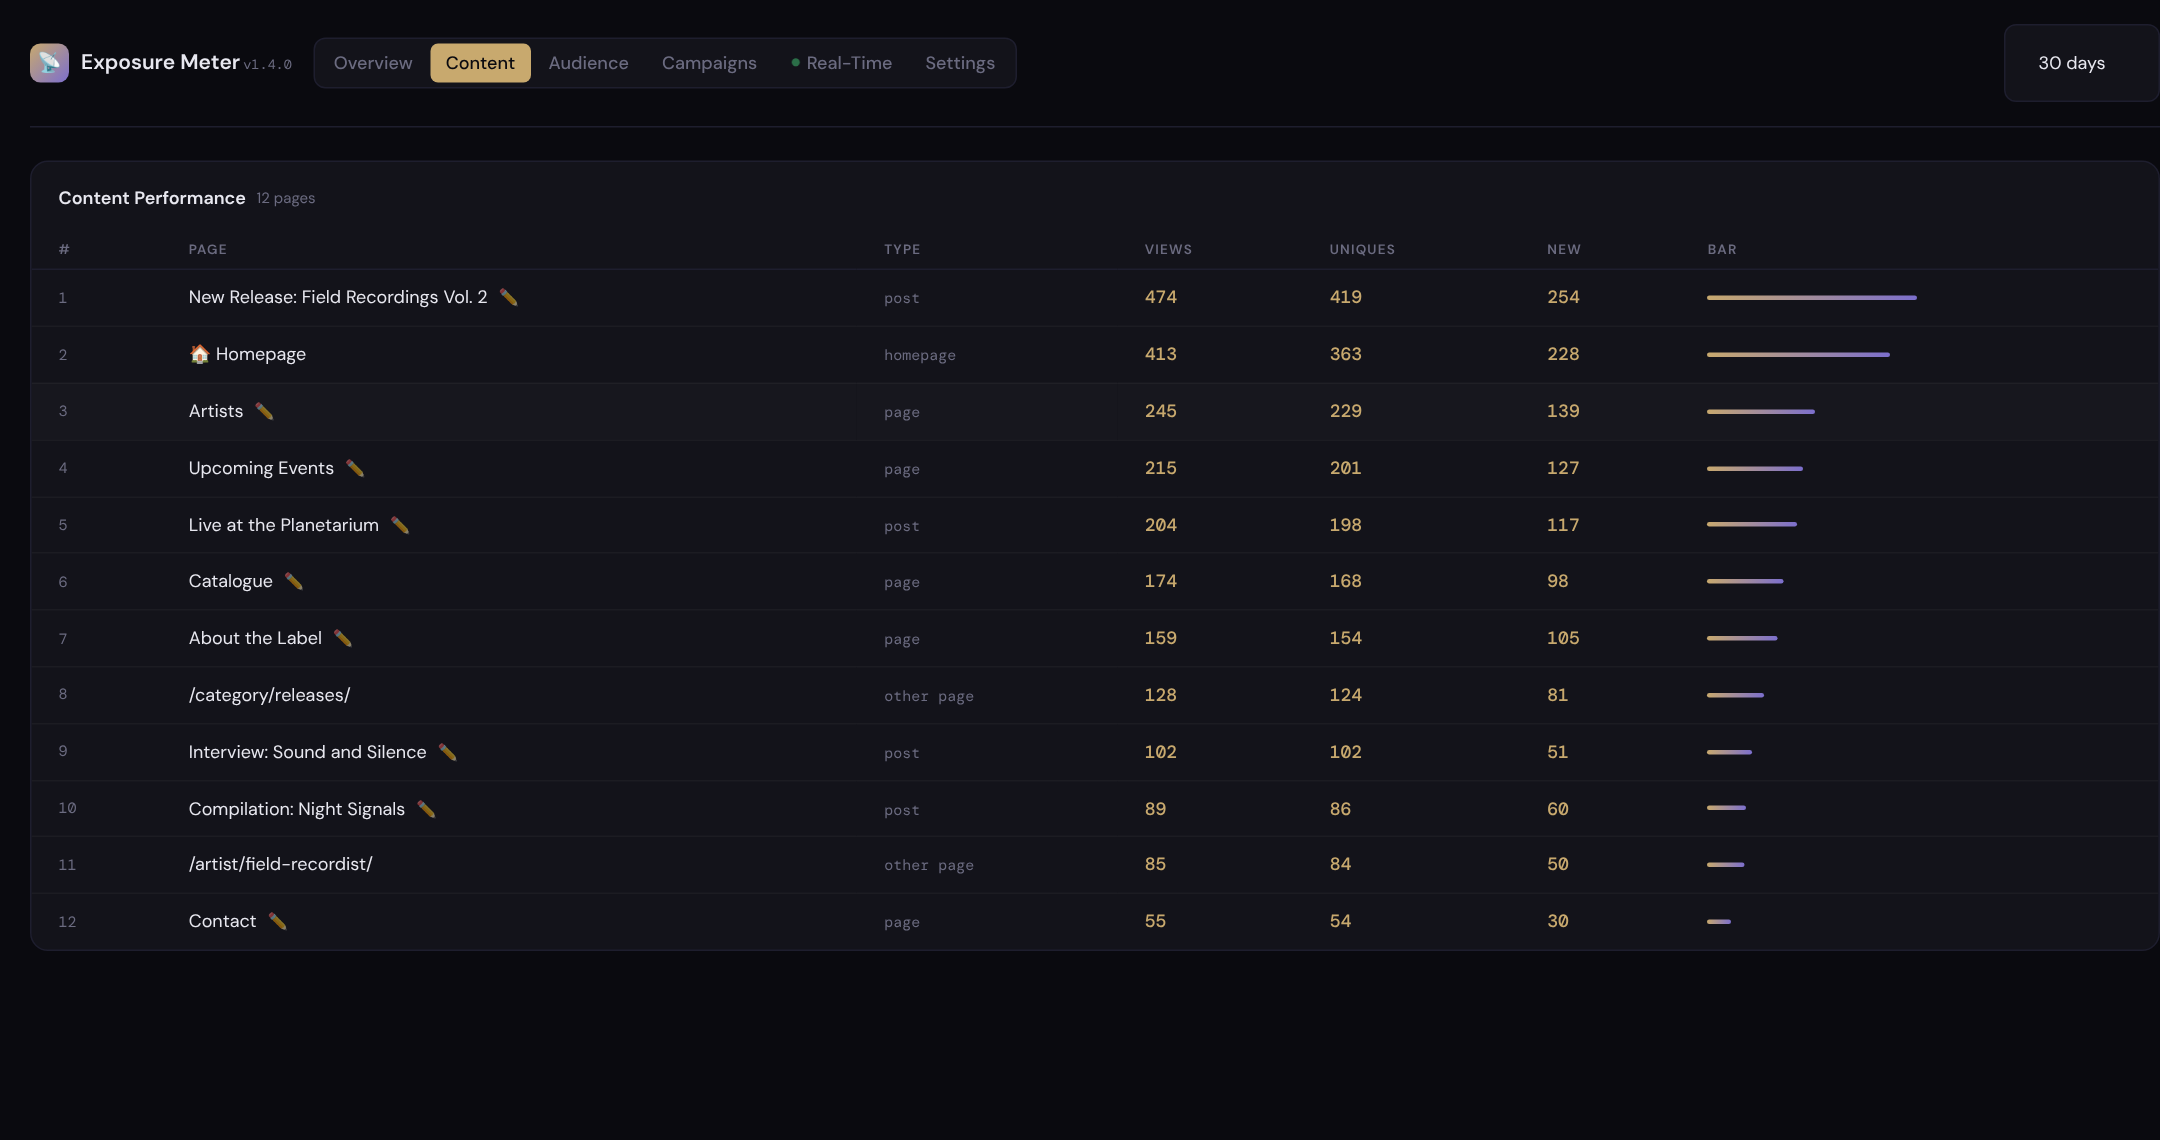
Task: Click the 474 views value
Action: (1161, 297)
